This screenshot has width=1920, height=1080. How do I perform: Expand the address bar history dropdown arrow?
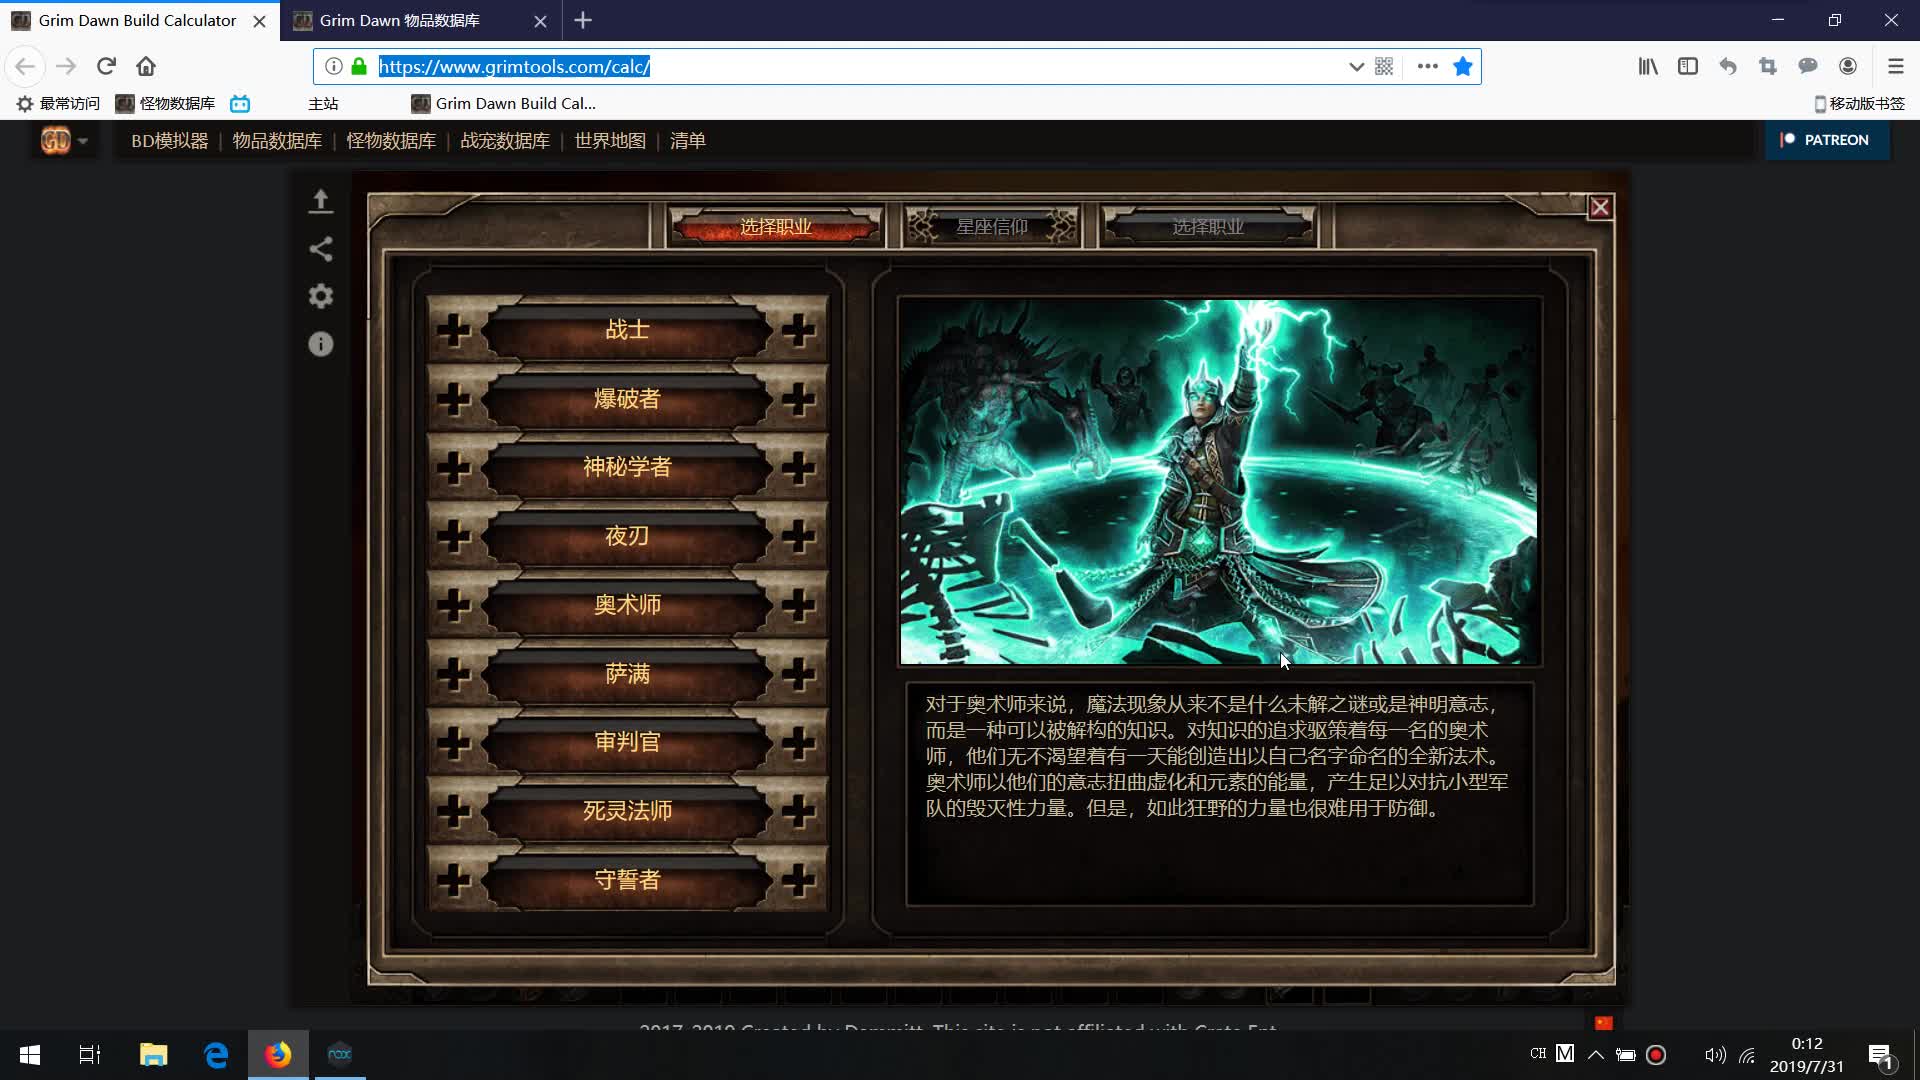1356,66
